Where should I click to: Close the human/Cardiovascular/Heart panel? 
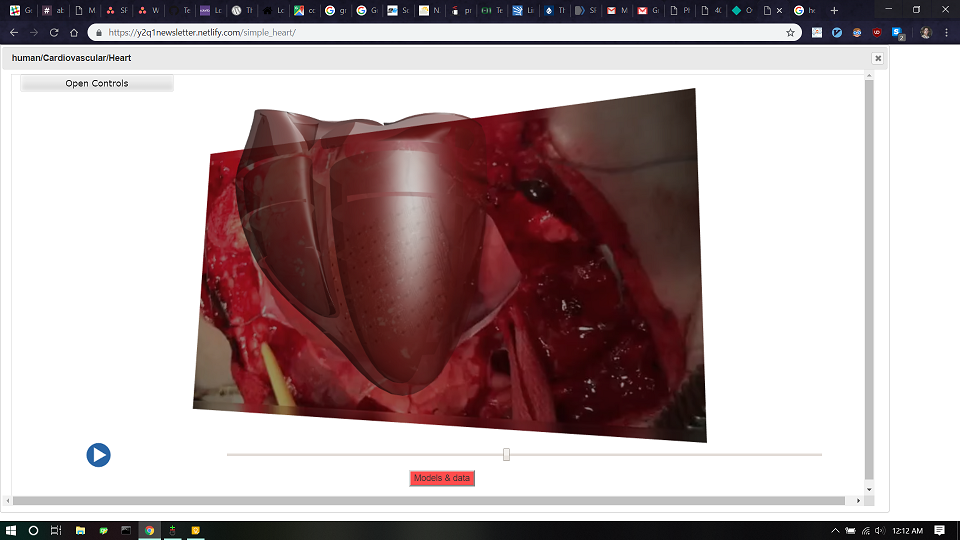click(x=878, y=58)
